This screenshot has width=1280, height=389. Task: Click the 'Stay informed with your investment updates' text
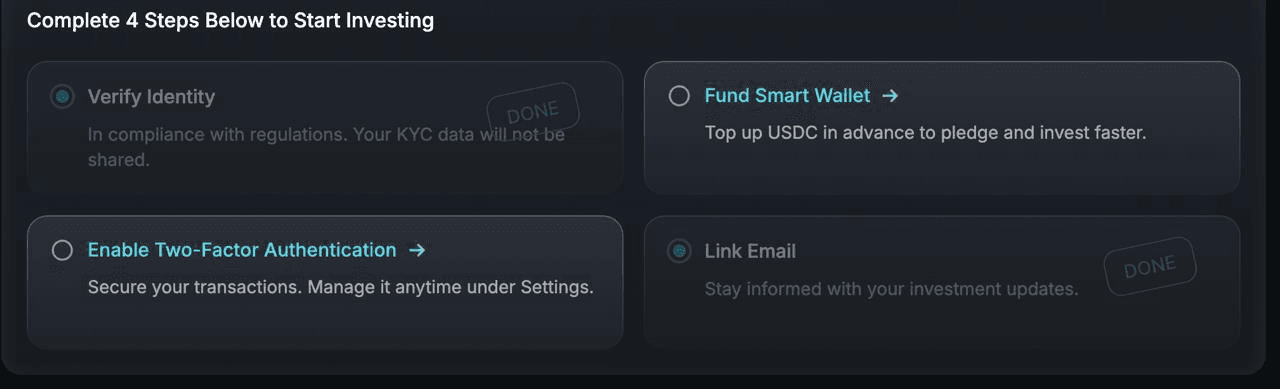click(891, 290)
